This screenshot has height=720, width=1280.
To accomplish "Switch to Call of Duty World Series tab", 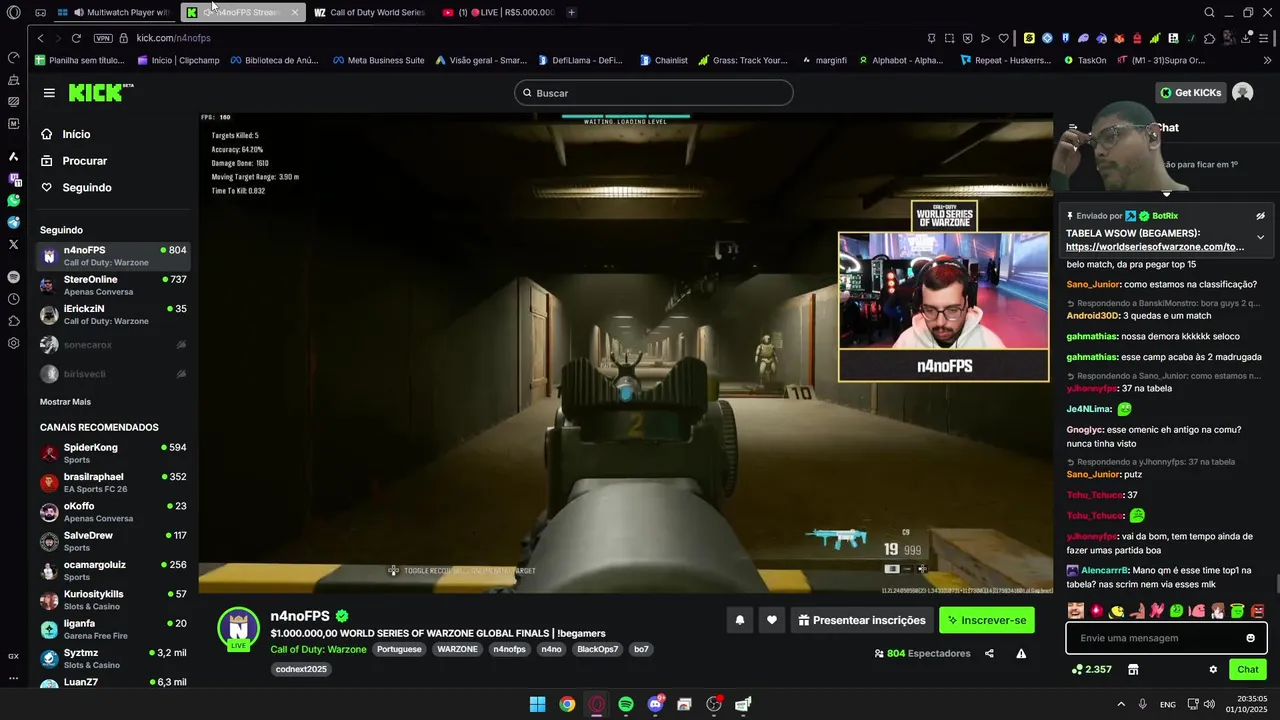I will [x=370, y=12].
